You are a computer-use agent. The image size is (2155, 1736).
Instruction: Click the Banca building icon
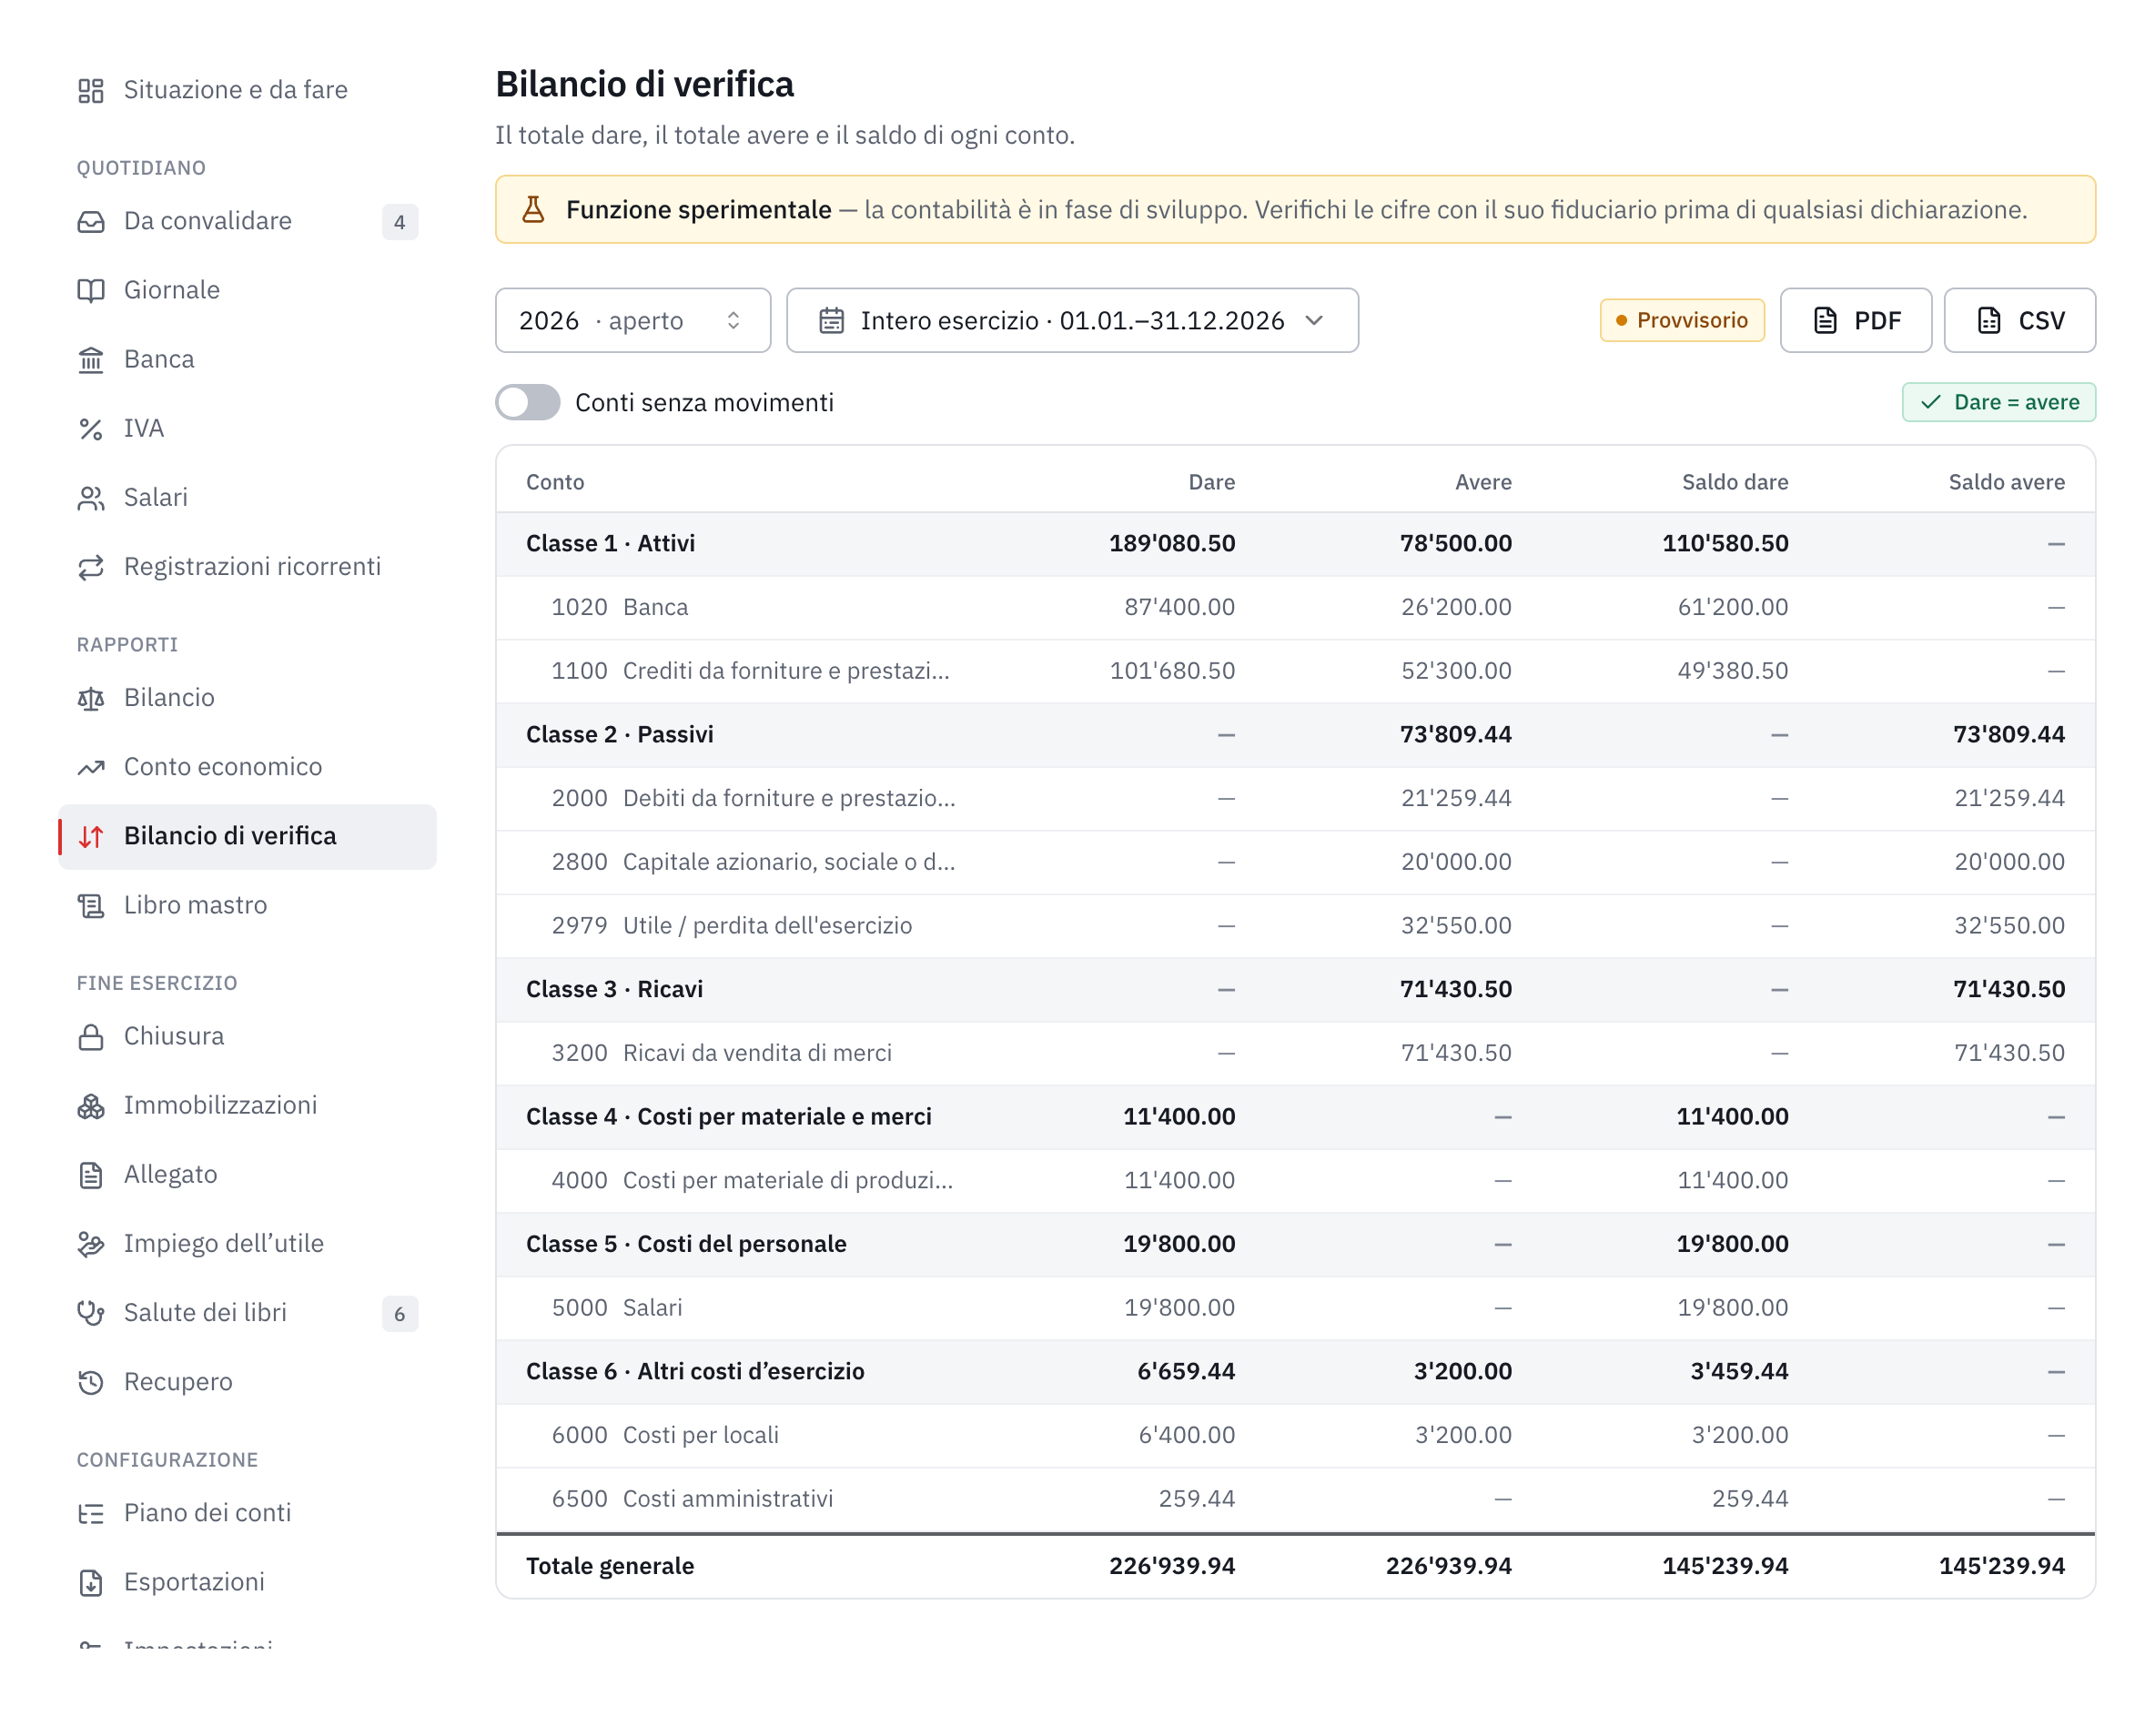point(91,359)
